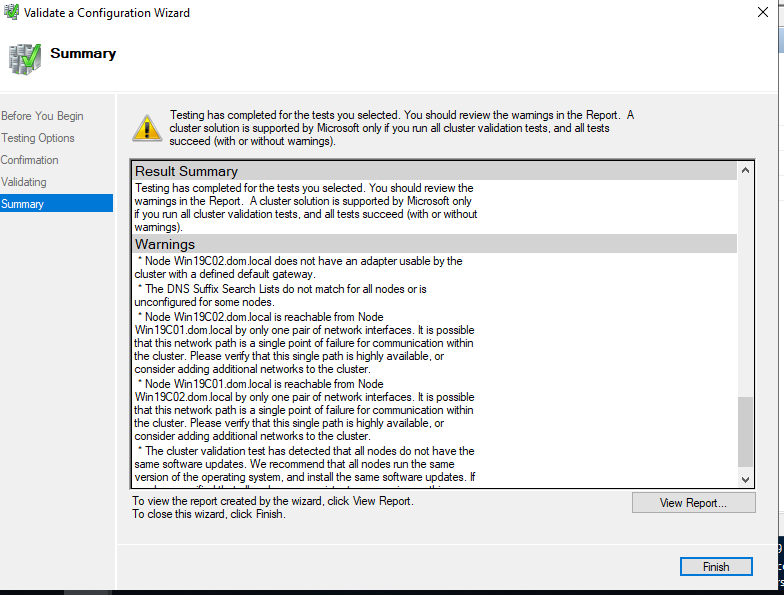Go to the Before You Begin step

click(x=42, y=116)
